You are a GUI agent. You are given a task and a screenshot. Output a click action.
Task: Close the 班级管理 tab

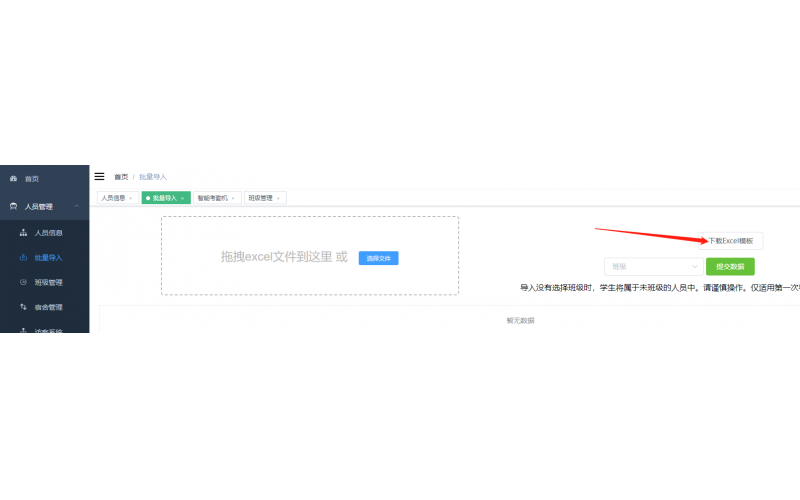tap(279, 198)
